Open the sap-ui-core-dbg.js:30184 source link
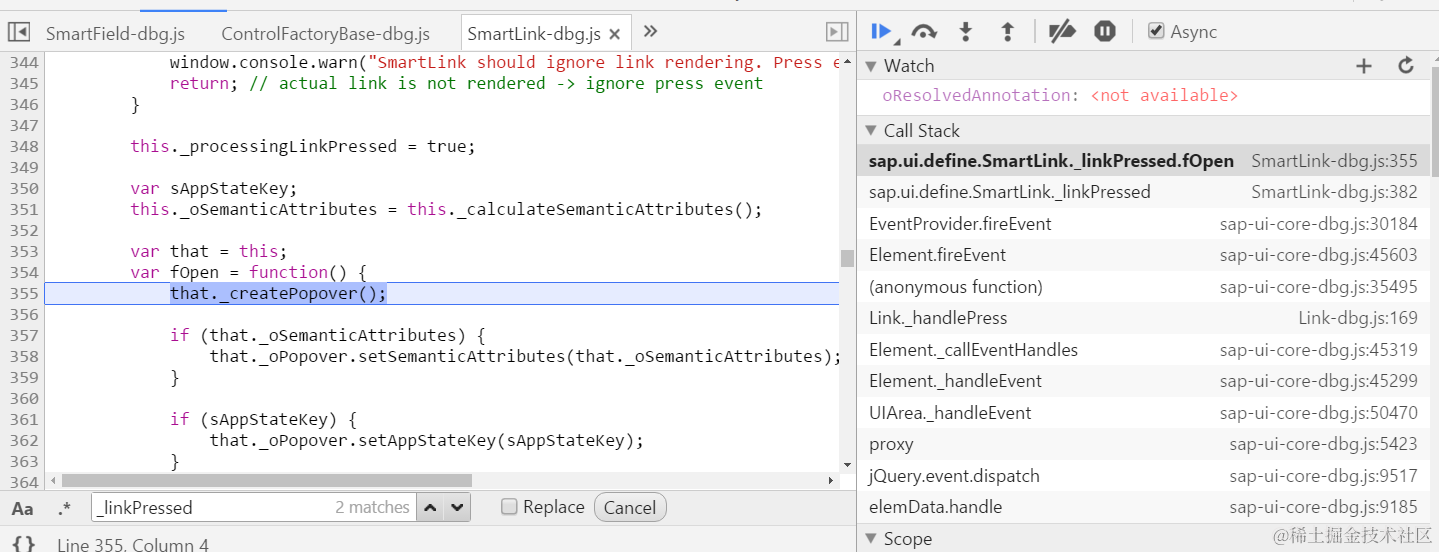 [x=1318, y=224]
